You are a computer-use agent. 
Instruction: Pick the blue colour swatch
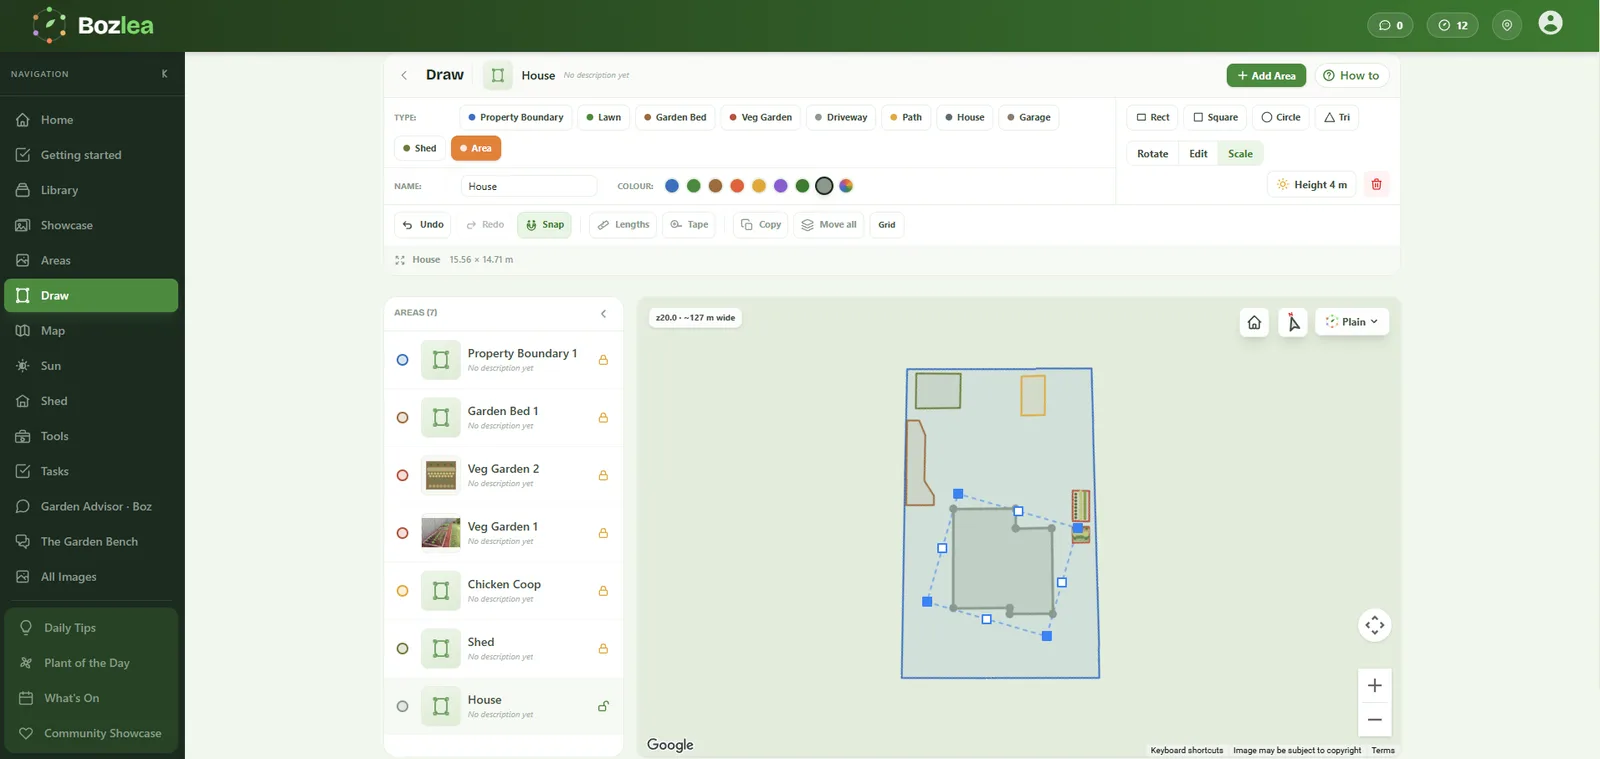pos(672,186)
